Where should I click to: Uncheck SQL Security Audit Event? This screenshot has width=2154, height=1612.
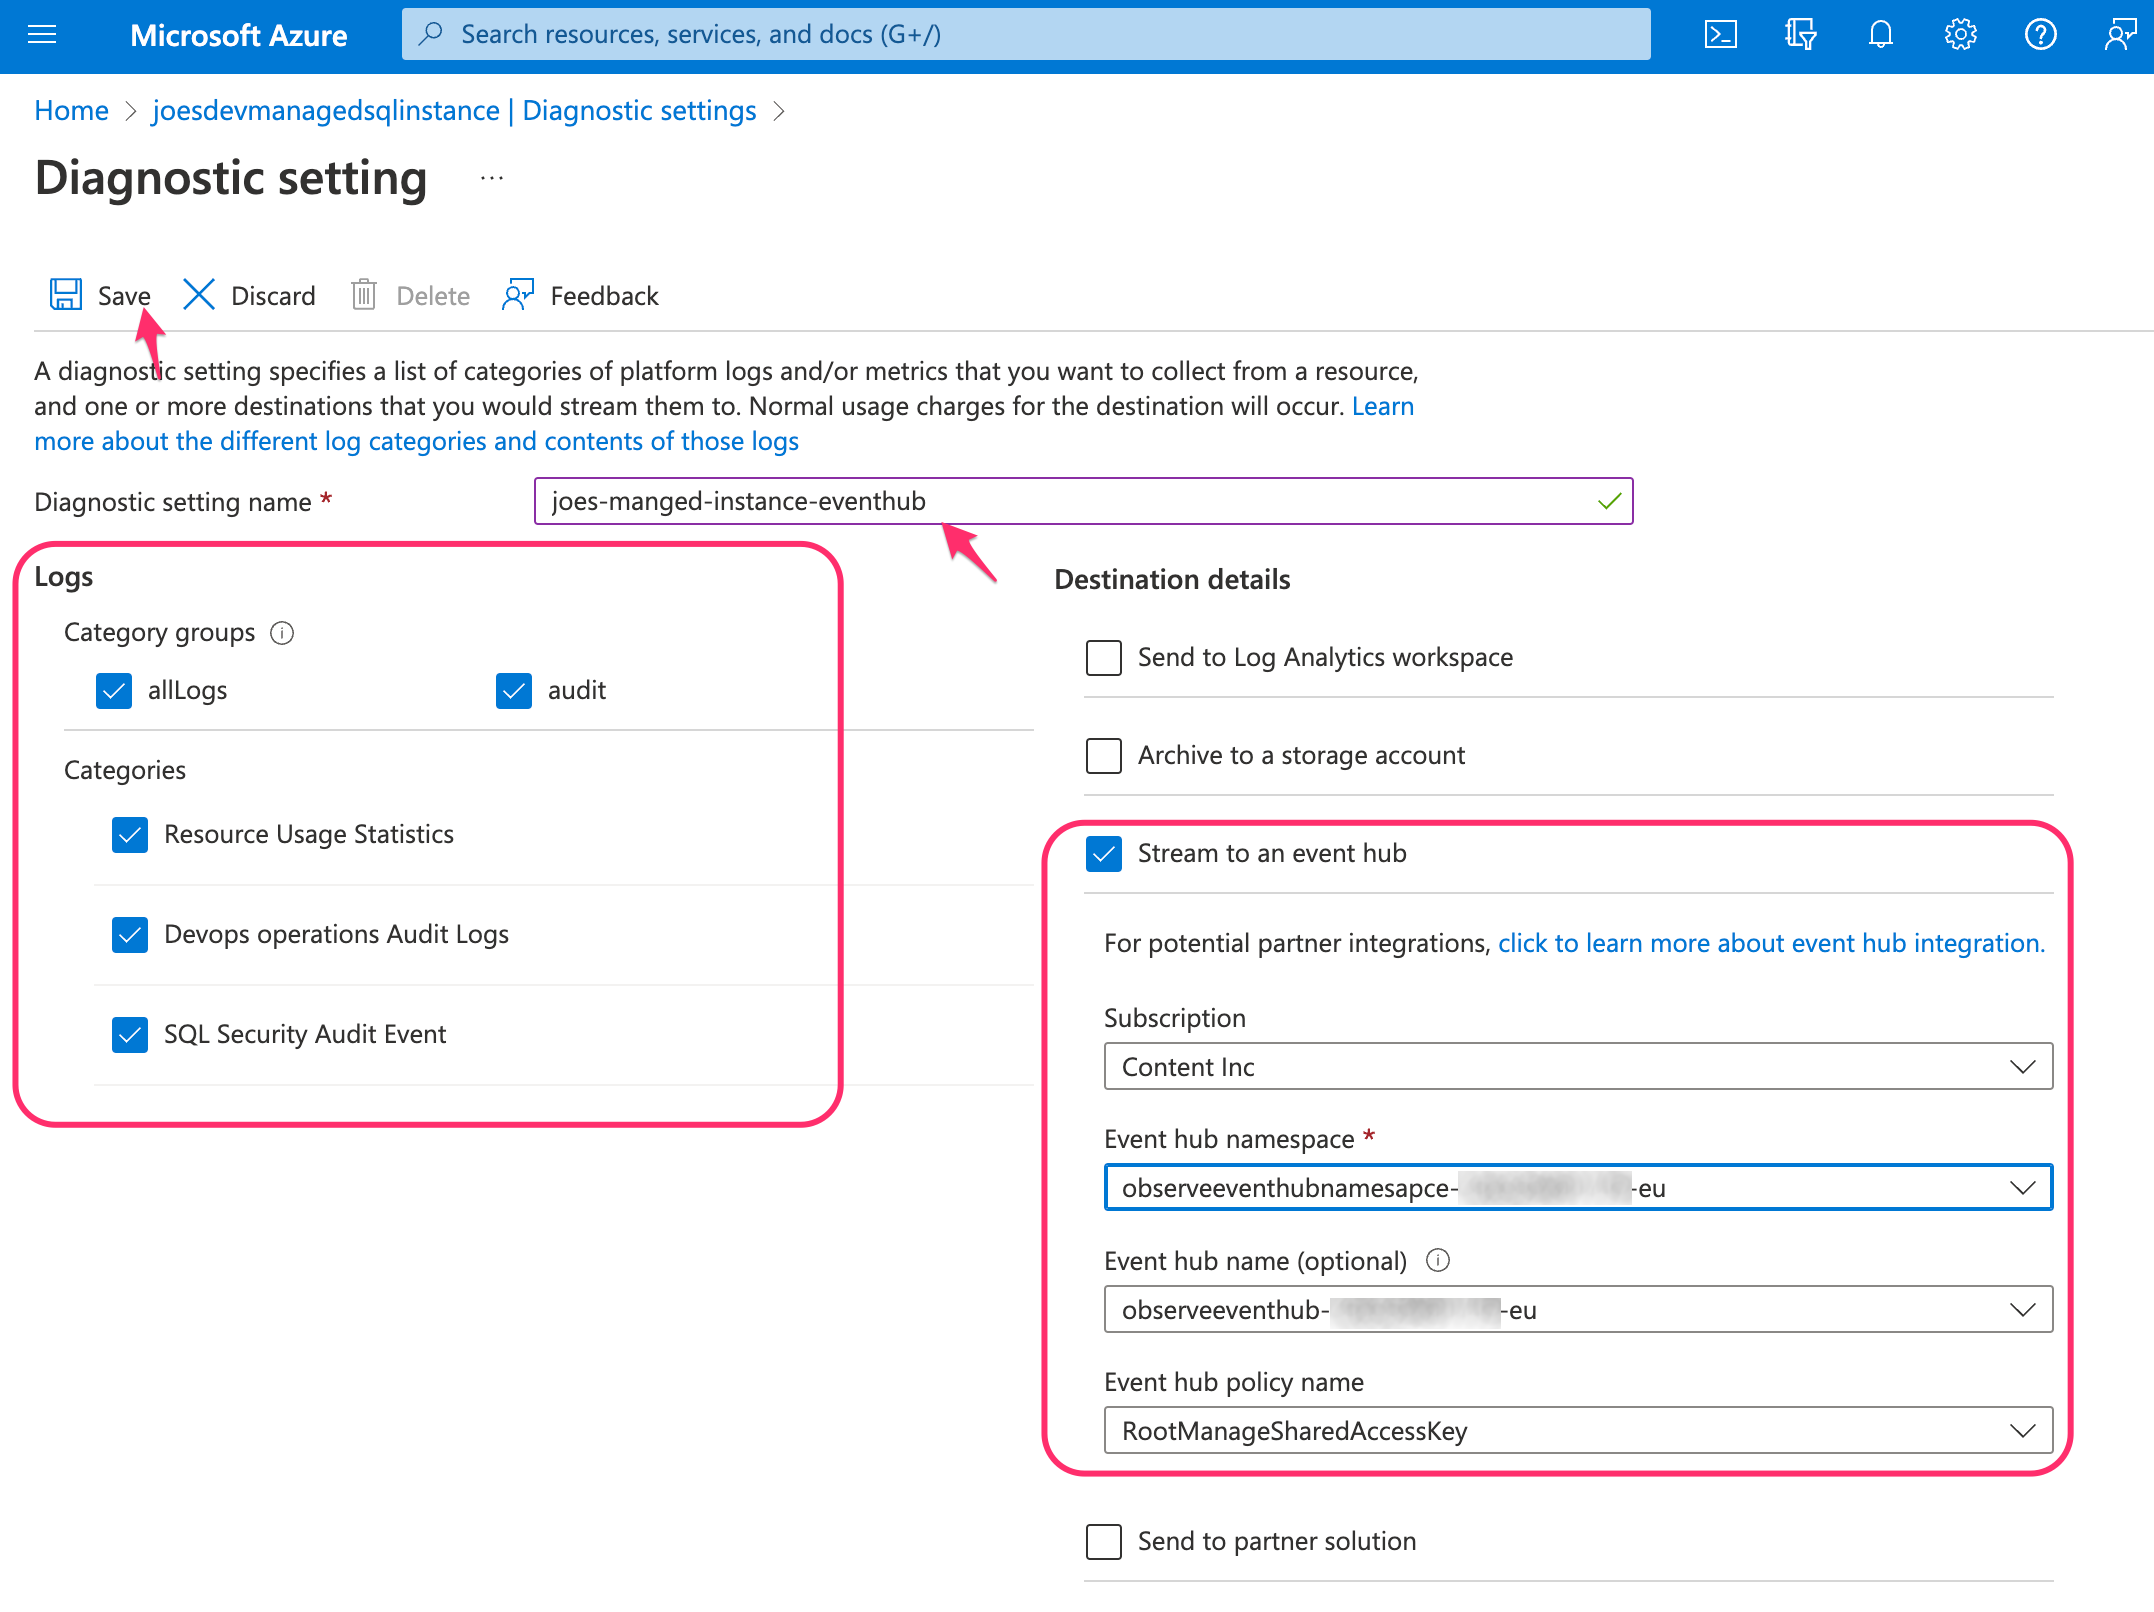[130, 1035]
